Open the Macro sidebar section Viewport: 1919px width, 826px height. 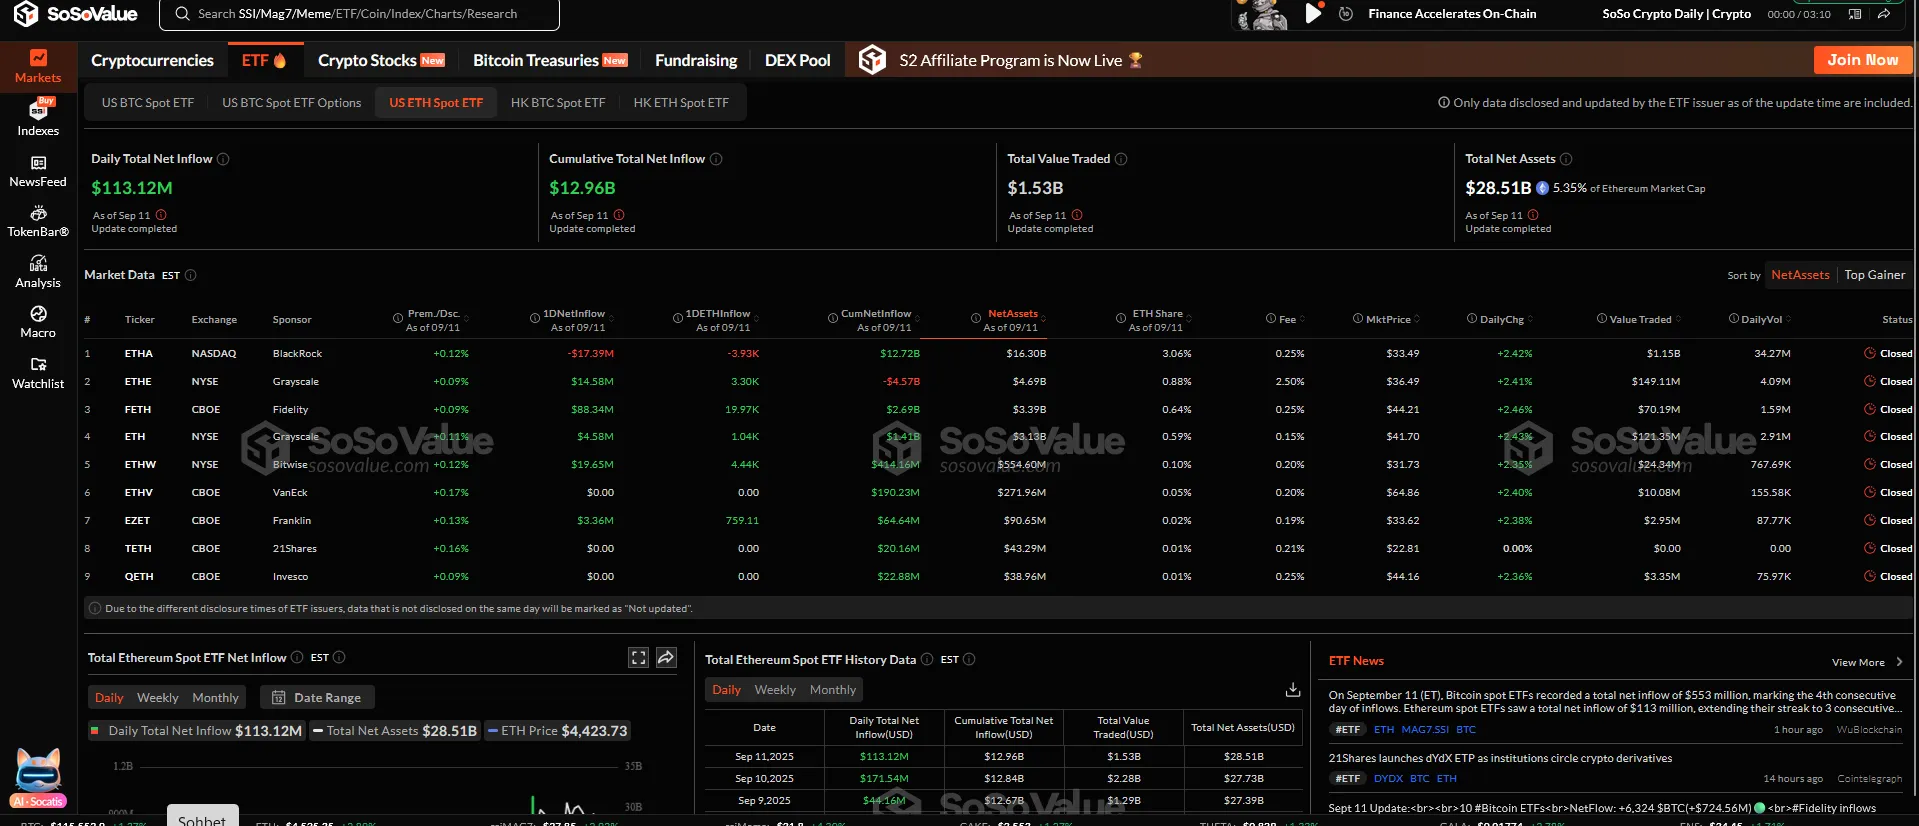[38, 322]
